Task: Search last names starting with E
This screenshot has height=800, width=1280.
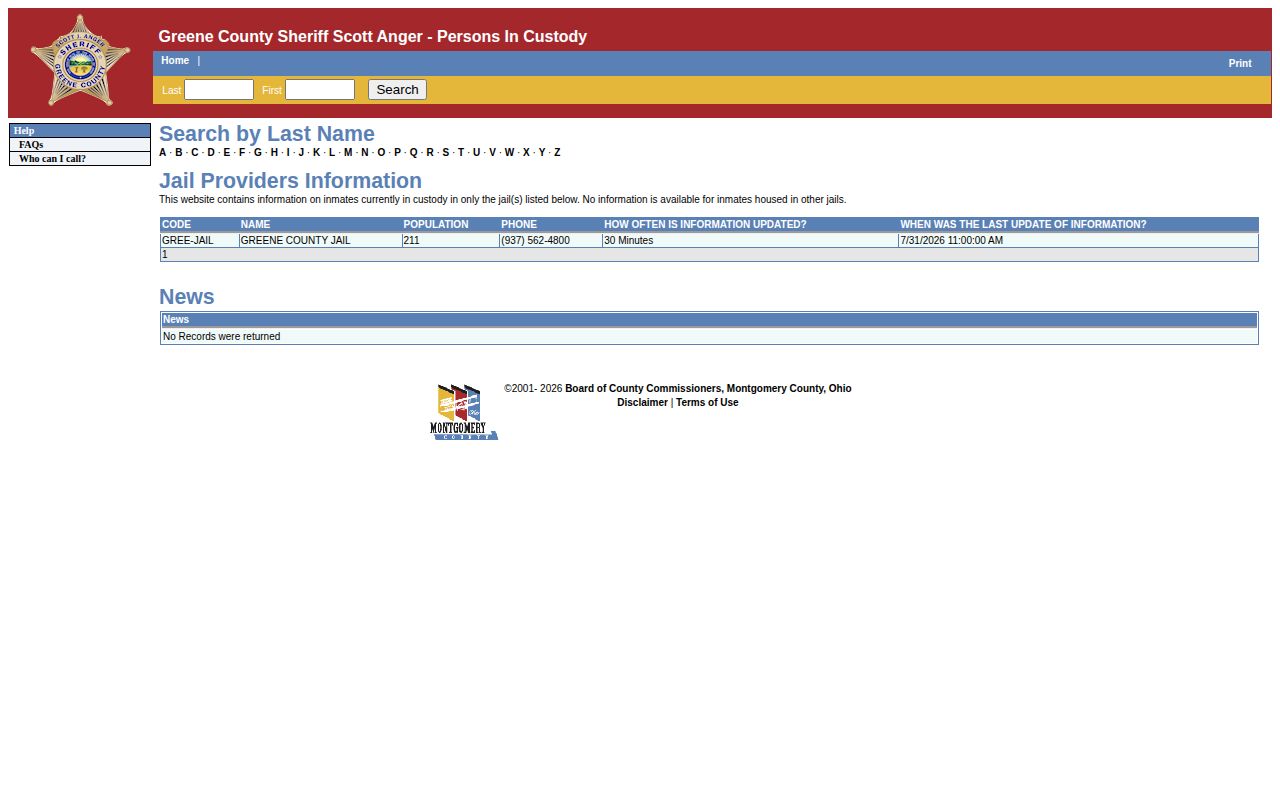Action: pos(227,153)
